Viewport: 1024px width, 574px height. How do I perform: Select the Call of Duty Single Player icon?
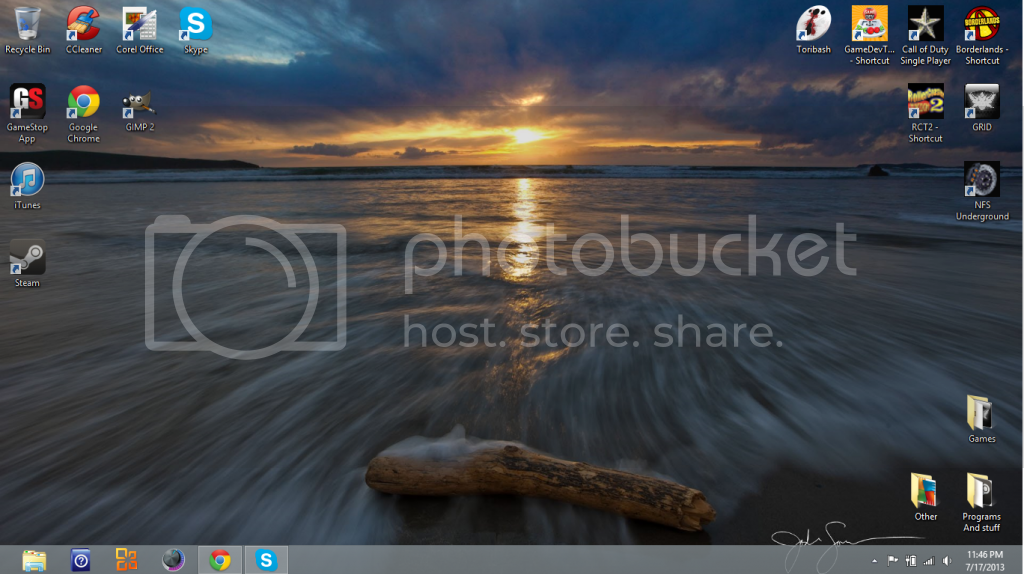925,35
